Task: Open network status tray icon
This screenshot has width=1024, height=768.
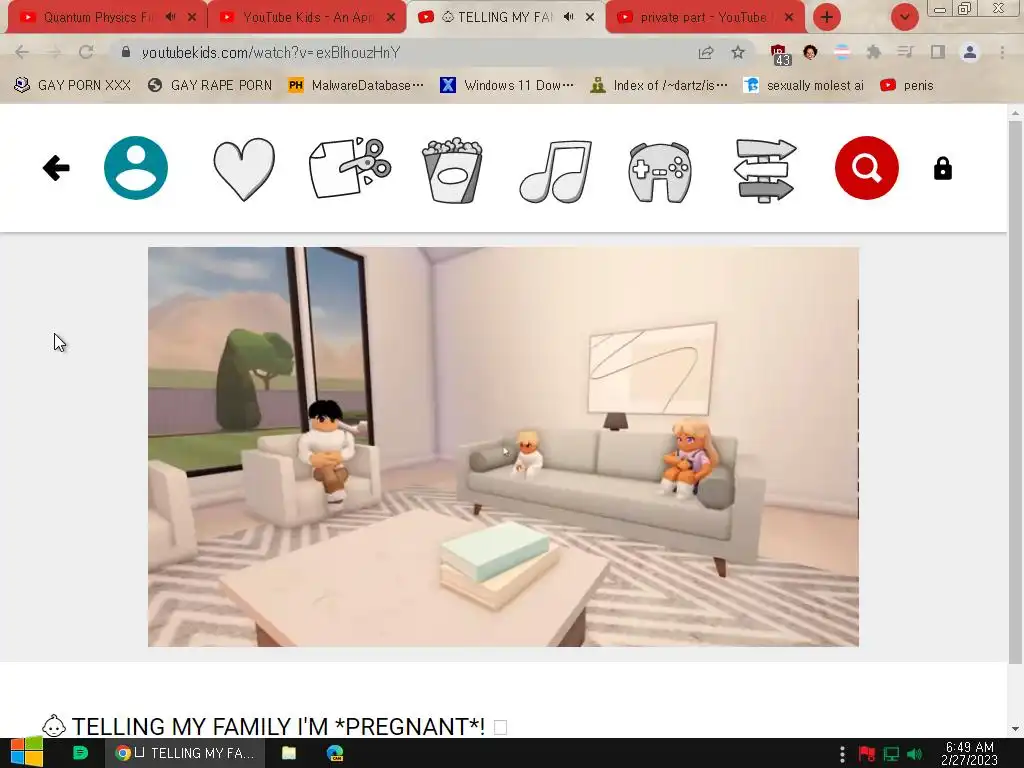Action: point(891,754)
